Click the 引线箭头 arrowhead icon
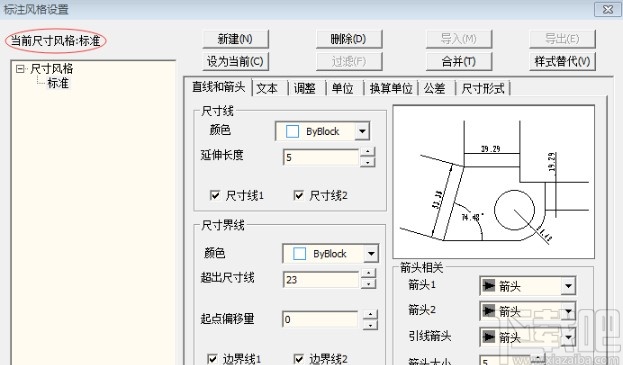623x365 pixels. [x=489, y=336]
